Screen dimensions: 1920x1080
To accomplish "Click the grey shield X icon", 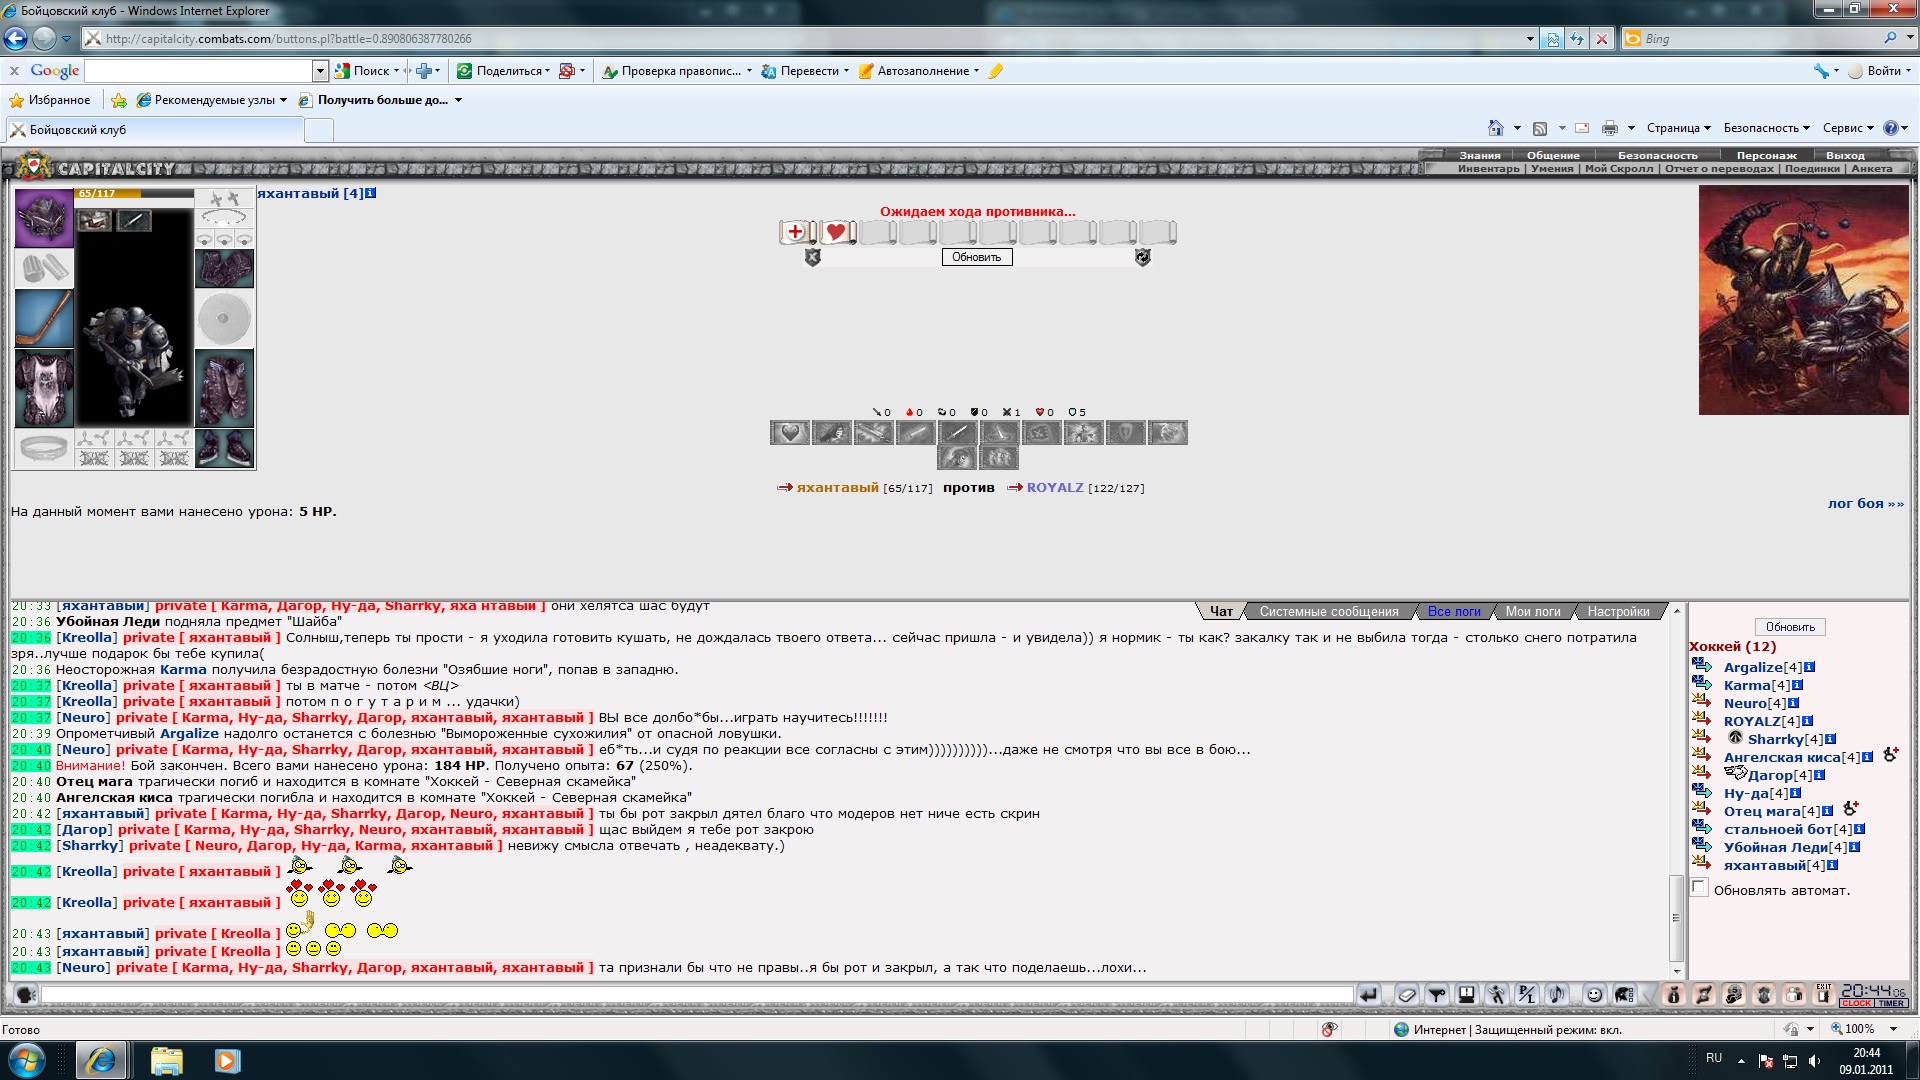I will pyautogui.click(x=812, y=258).
